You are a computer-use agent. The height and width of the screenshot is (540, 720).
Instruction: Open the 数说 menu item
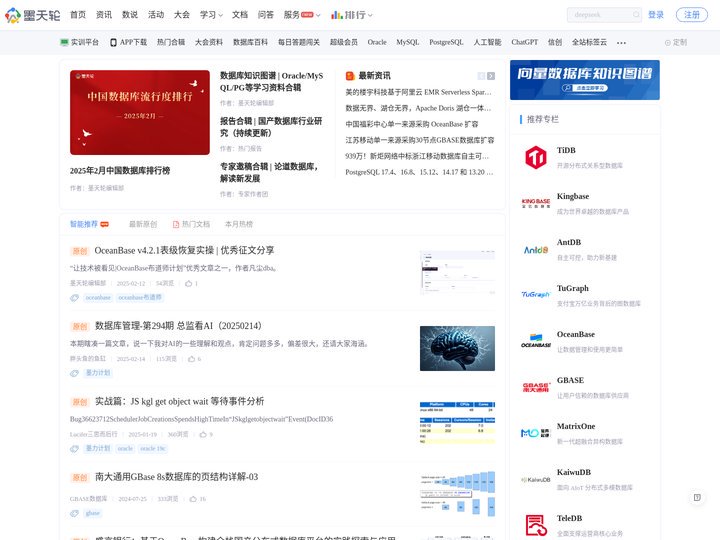pos(130,15)
